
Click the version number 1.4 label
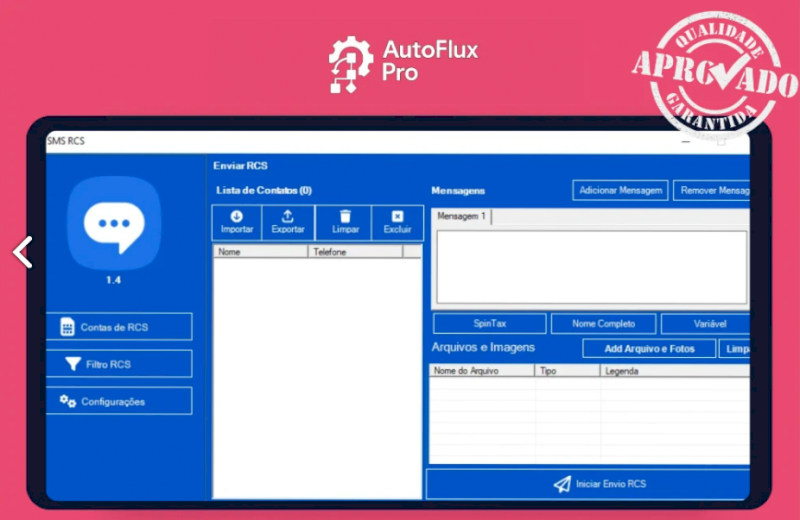[113, 280]
